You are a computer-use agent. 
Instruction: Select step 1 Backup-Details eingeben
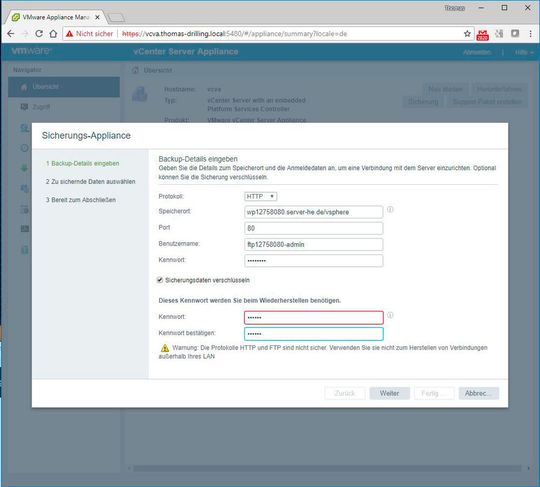tap(83, 163)
